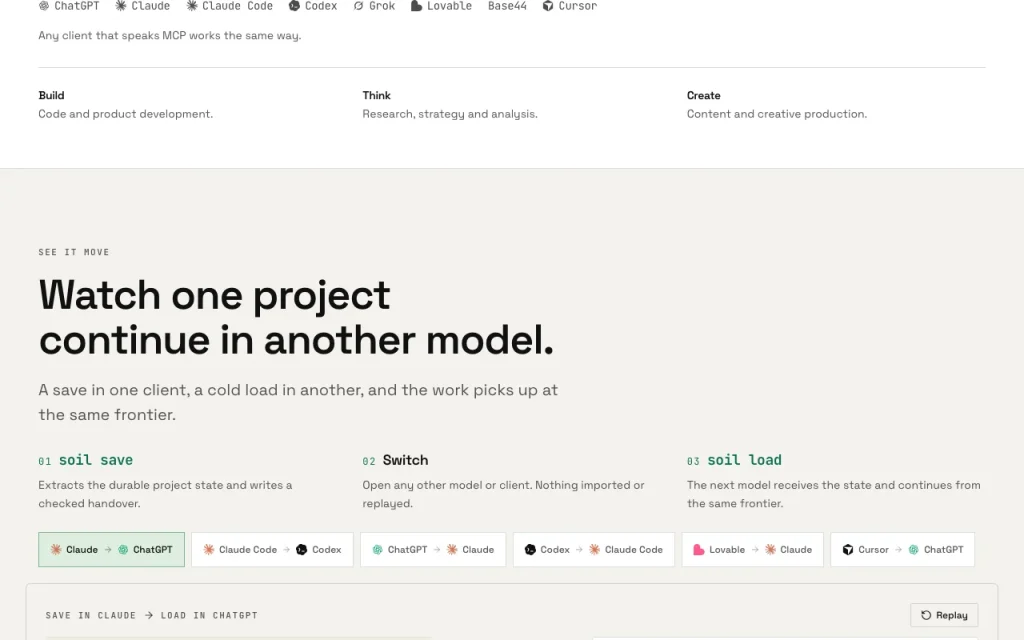Screen dimensions: 1024x640
Task: Click the "soil load" step title
Action: 744,460
